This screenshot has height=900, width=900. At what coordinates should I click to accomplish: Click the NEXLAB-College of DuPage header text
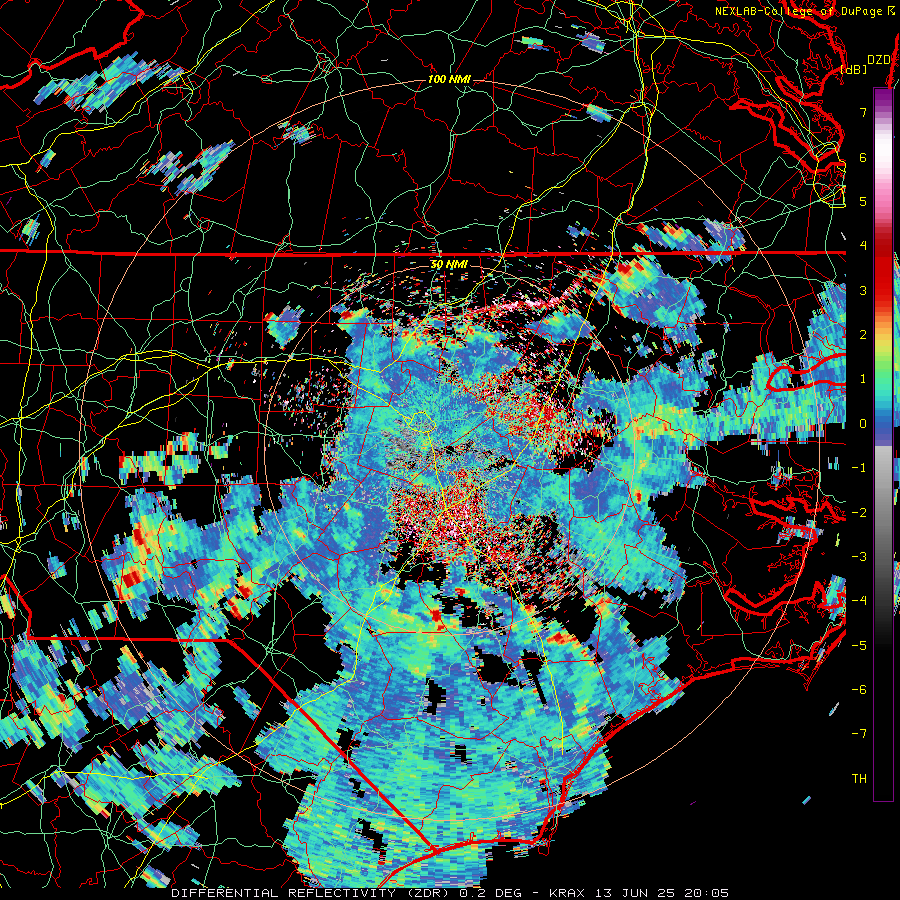click(803, 11)
